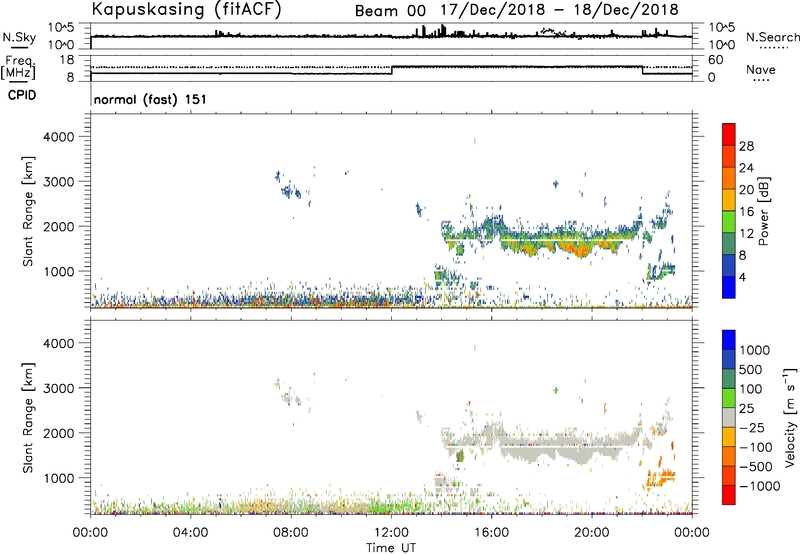This screenshot has width=800, height=554.
Task: Click the '28' tick on Power colorbar
Action: point(746,146)
